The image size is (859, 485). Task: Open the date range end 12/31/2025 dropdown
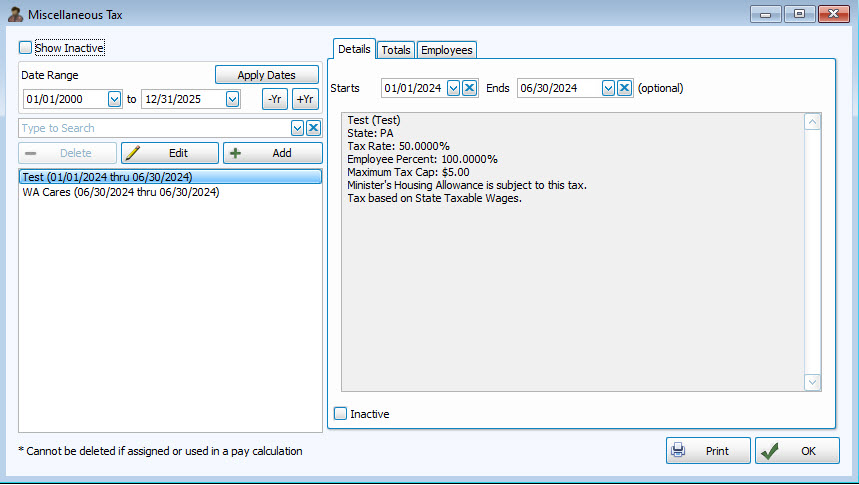(232, 99)
